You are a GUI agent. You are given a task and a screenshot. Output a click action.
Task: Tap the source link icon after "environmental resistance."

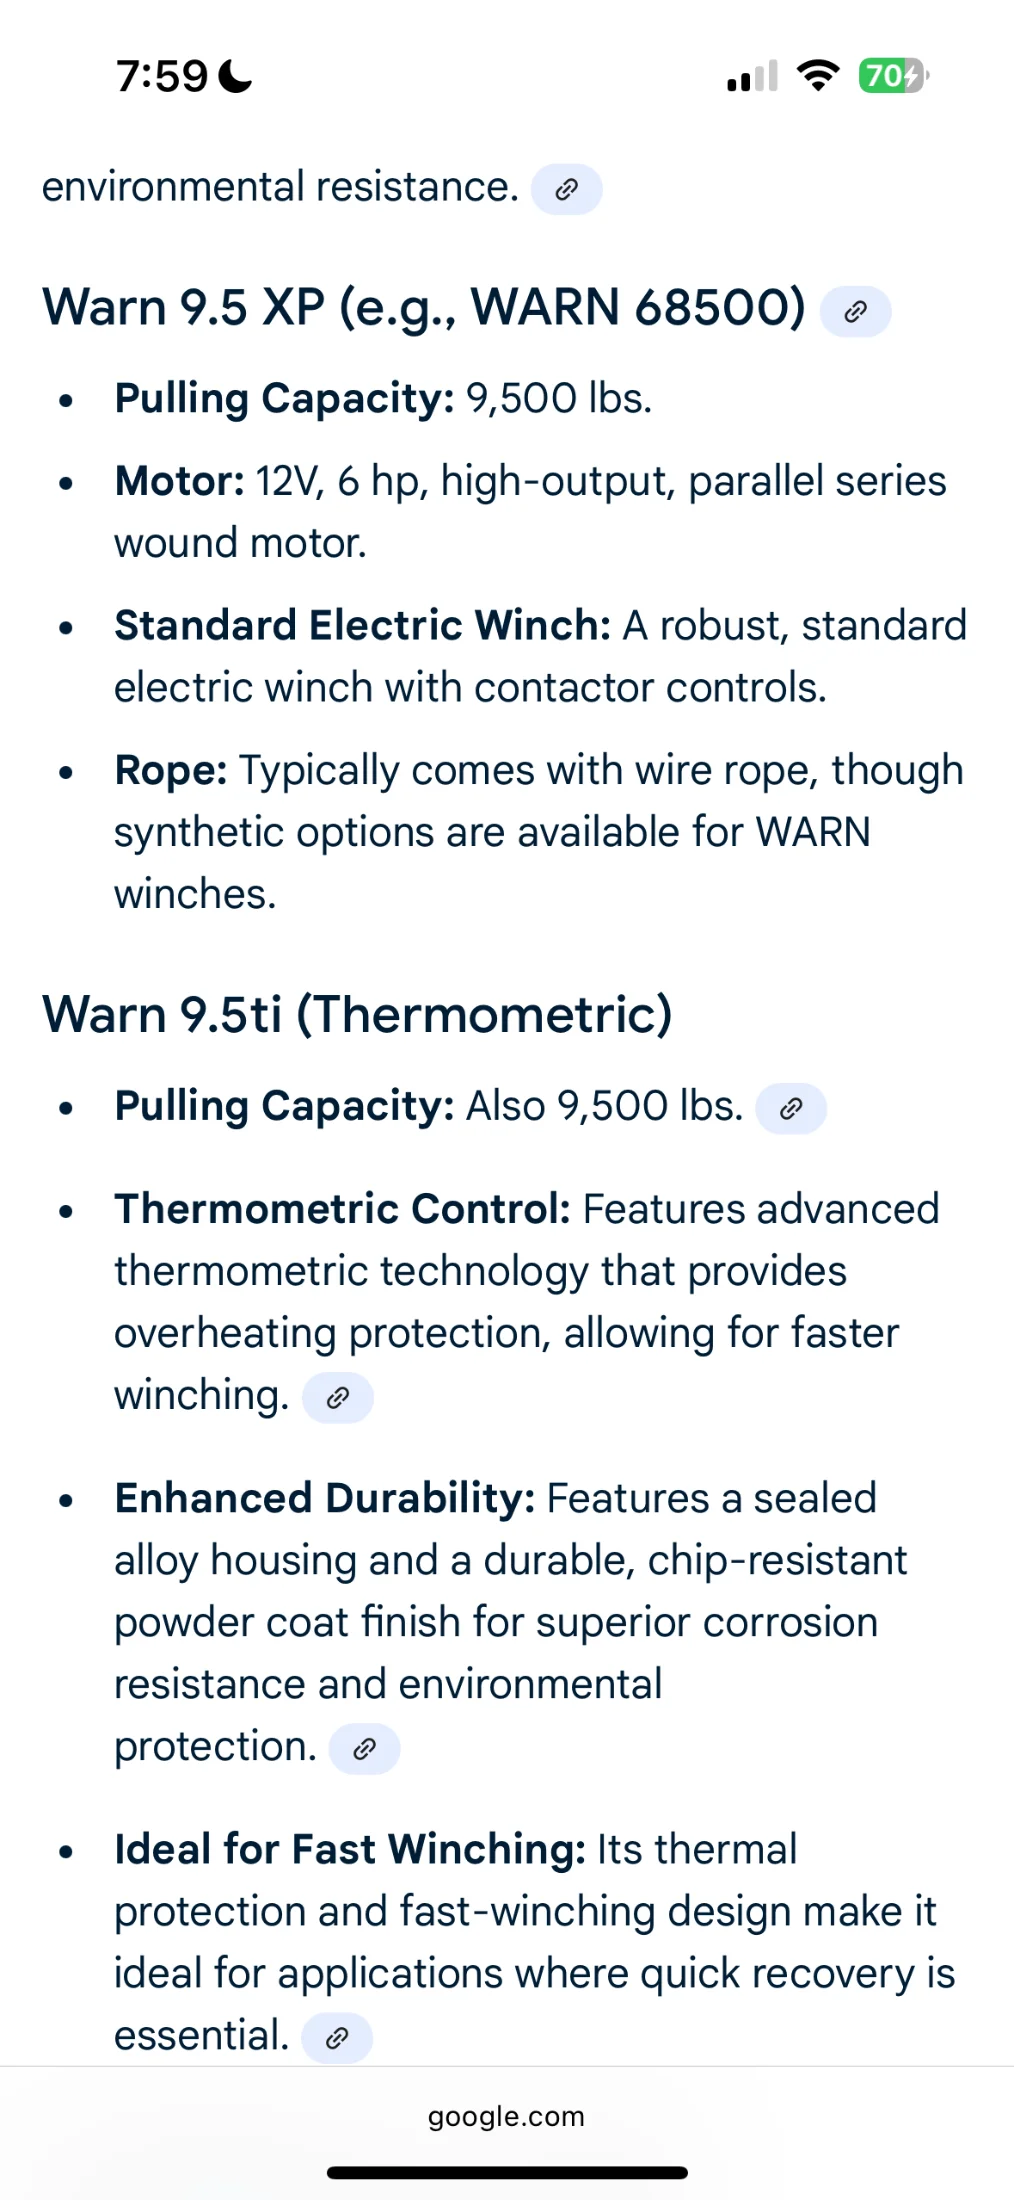[x=566, y=189]
